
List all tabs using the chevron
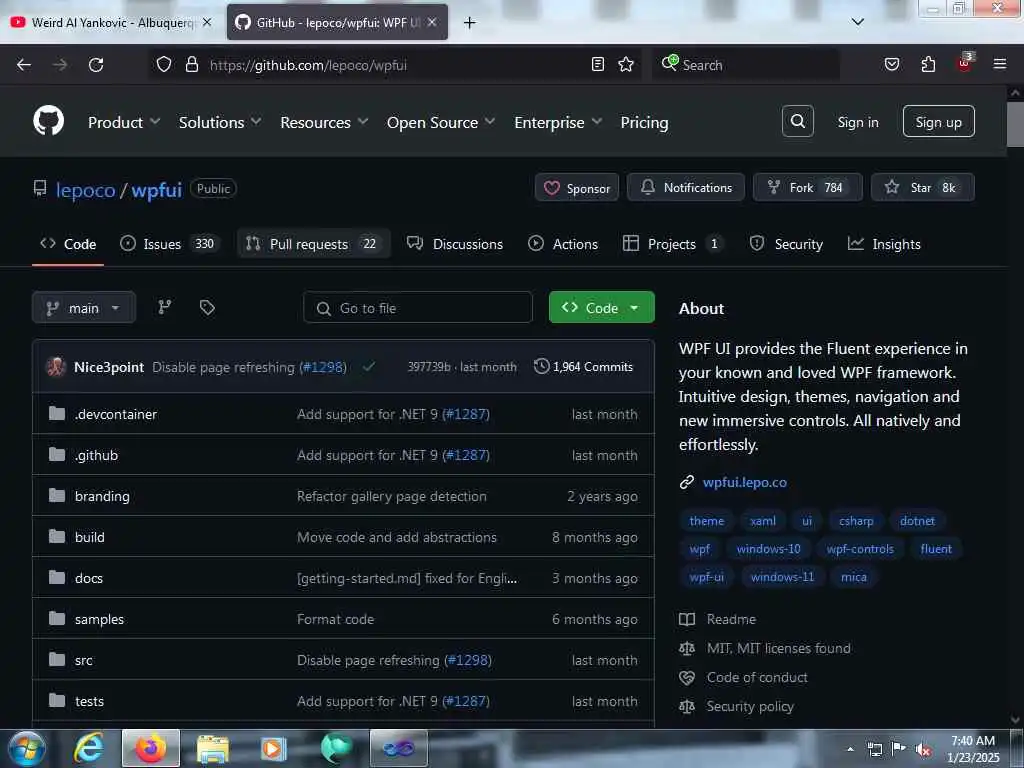tap(857, 22)
